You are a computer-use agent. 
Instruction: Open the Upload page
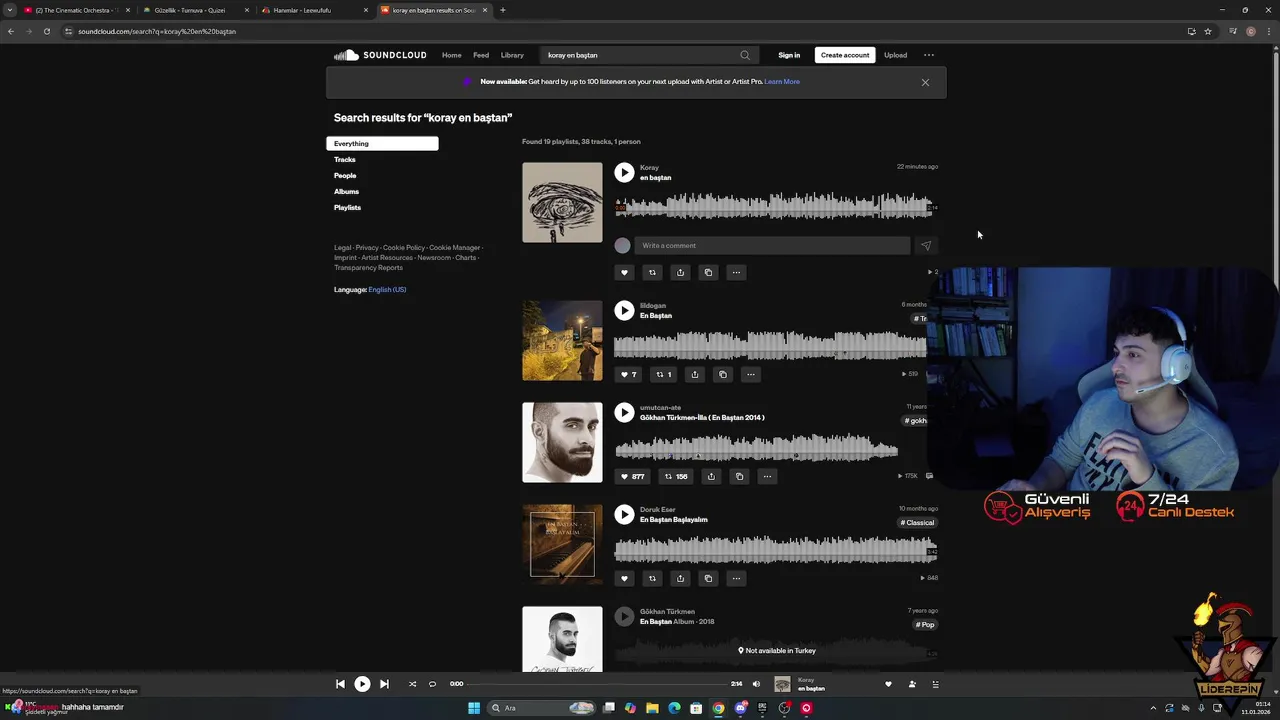[x=895, y=55]
